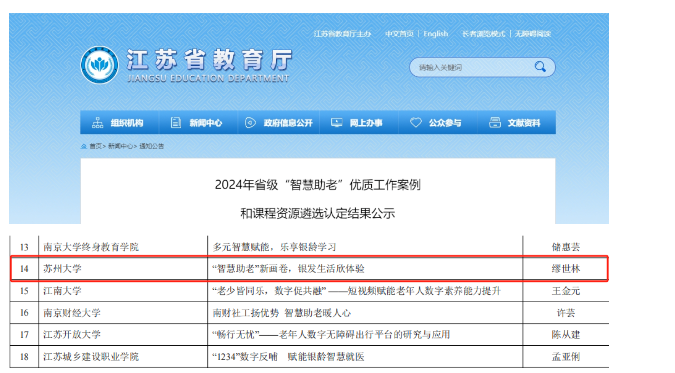Screen dimensions: 675x373
Task: Enable 长者浏览模式 elder mode
Action: (x=483, y=34)
